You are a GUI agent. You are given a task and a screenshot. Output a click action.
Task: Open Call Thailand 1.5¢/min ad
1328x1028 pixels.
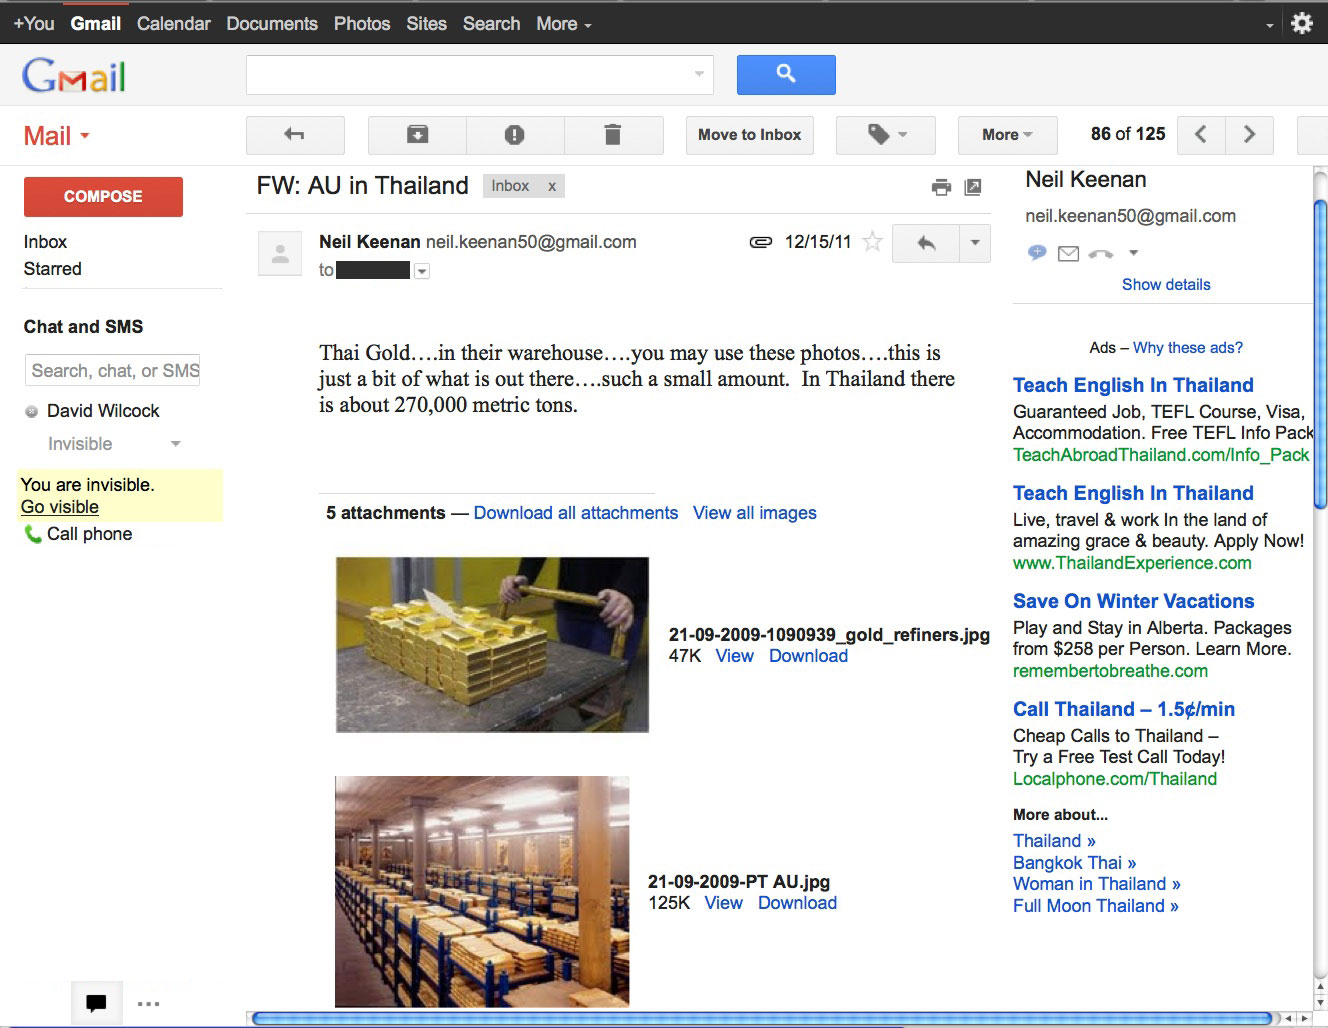[x=1124, y=709]
